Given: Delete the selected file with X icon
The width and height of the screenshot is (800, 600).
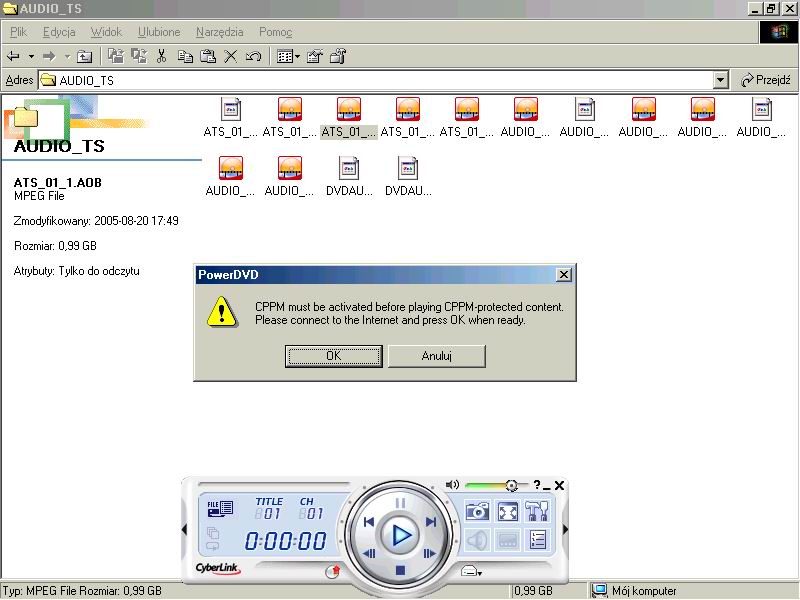Looking at the screenshot, I should click(231, 56).
